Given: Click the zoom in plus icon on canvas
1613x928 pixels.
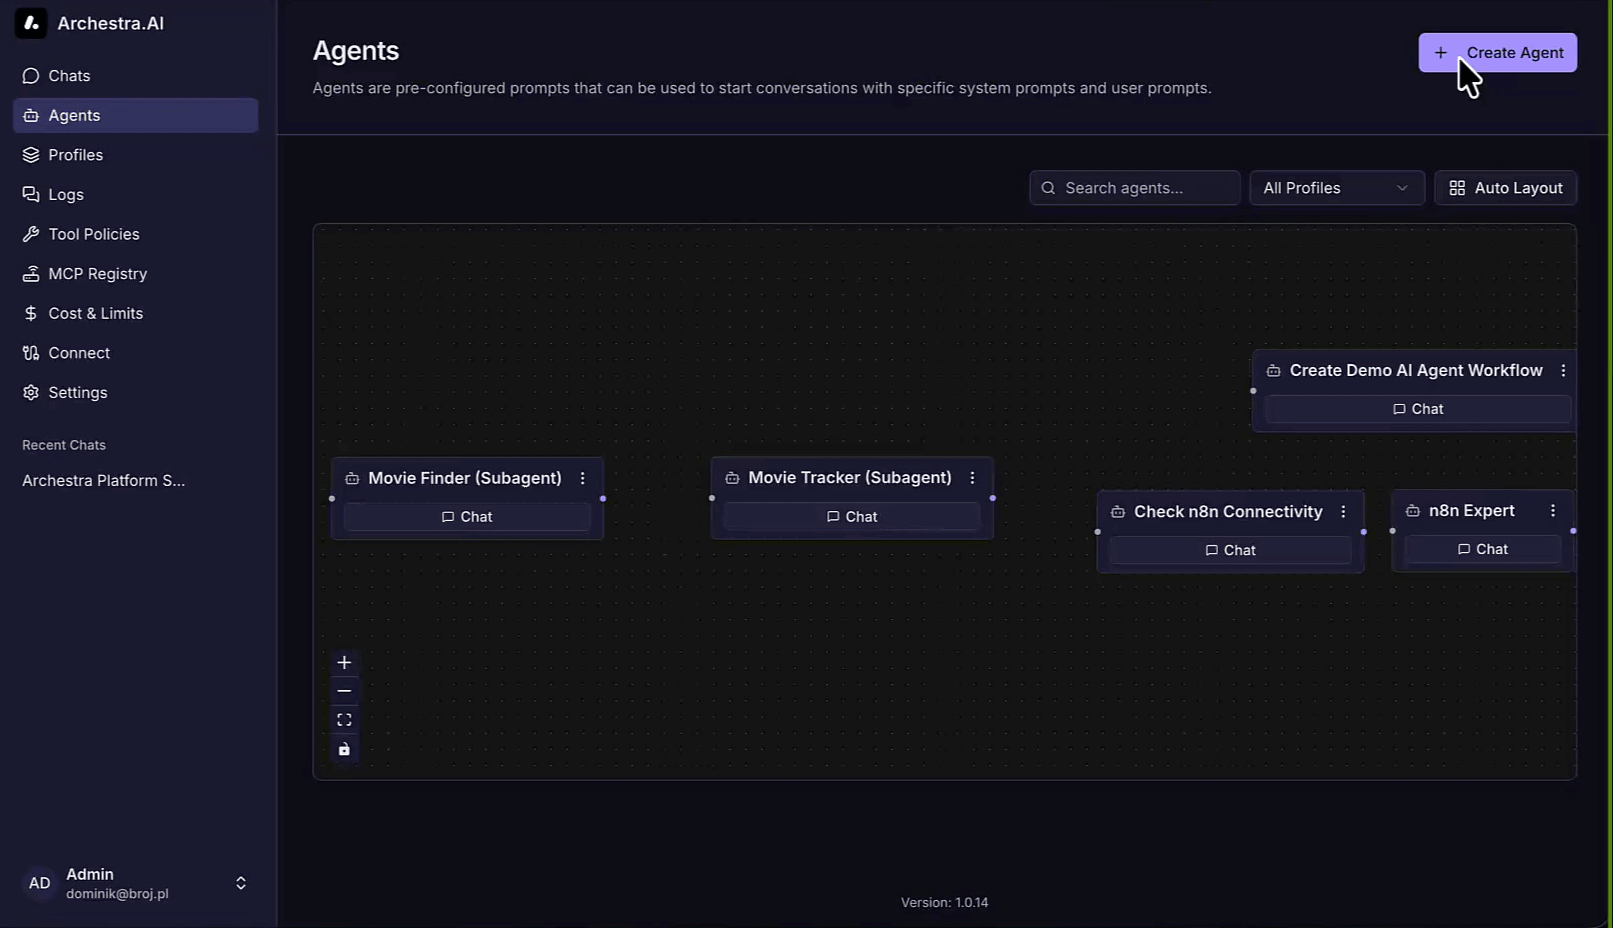Looking at the screenshot, I should pos(344,663).
